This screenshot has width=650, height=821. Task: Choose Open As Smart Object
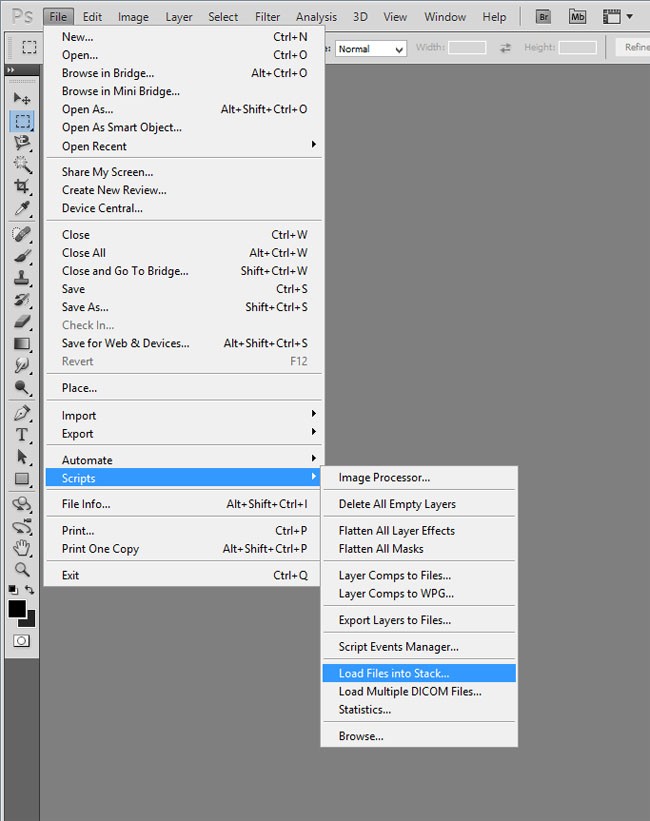[183, 127]
